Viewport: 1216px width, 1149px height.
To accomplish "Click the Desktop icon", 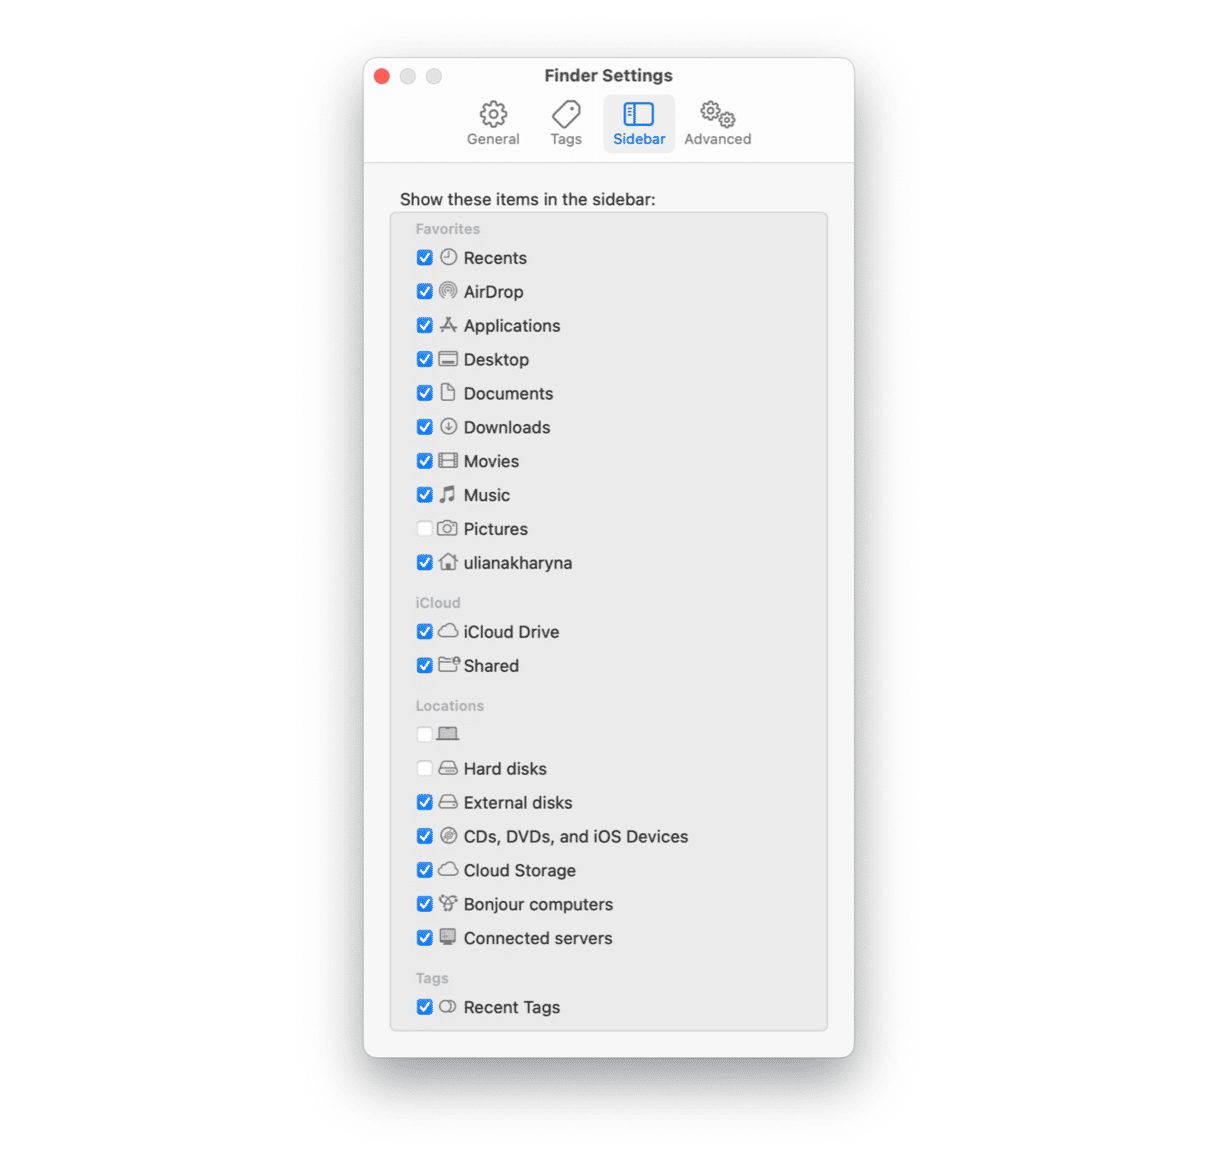I will (448, 359).
